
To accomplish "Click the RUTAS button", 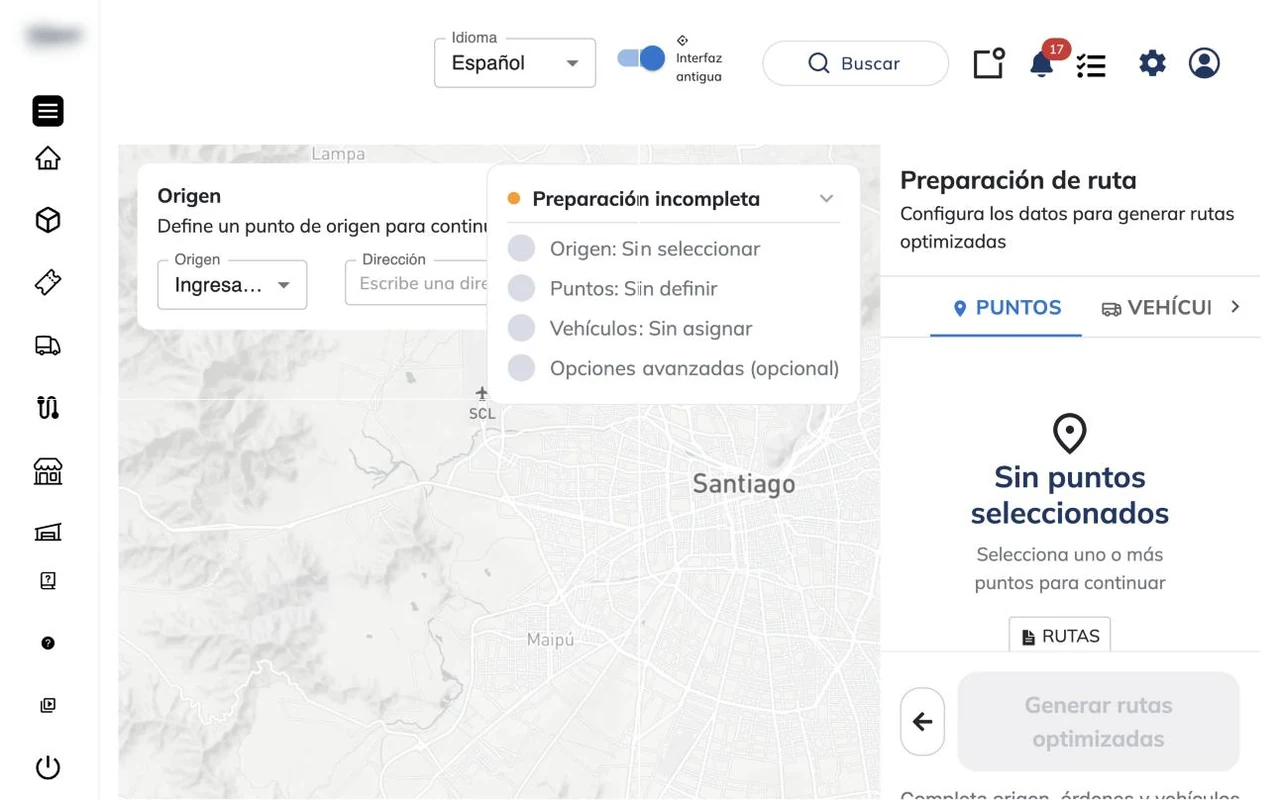I will [x=1059, y=635].
